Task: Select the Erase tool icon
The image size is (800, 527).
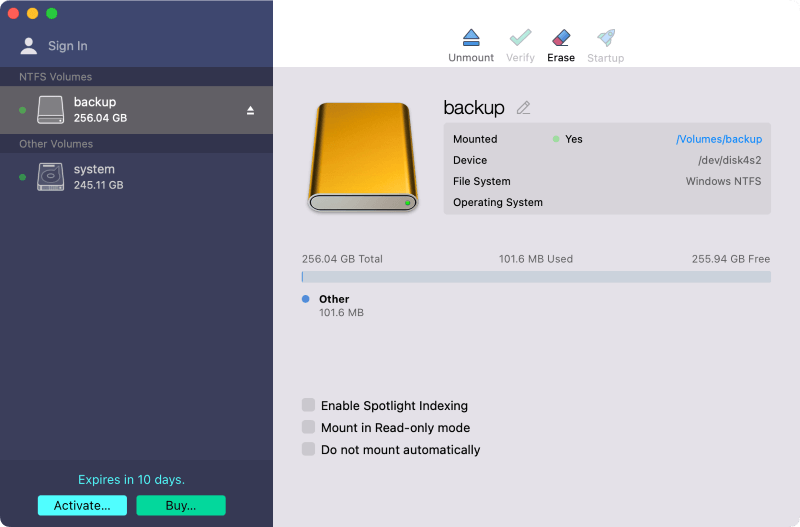Action: [561, 38]
